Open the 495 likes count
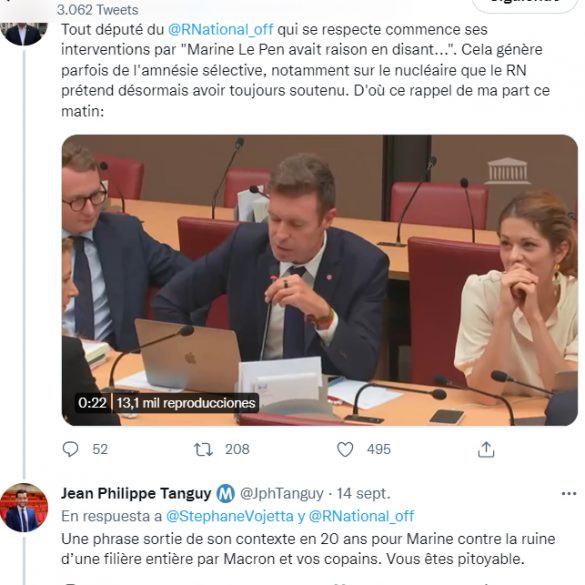Viewport: 585px width, 585px height. coord(379,449)
